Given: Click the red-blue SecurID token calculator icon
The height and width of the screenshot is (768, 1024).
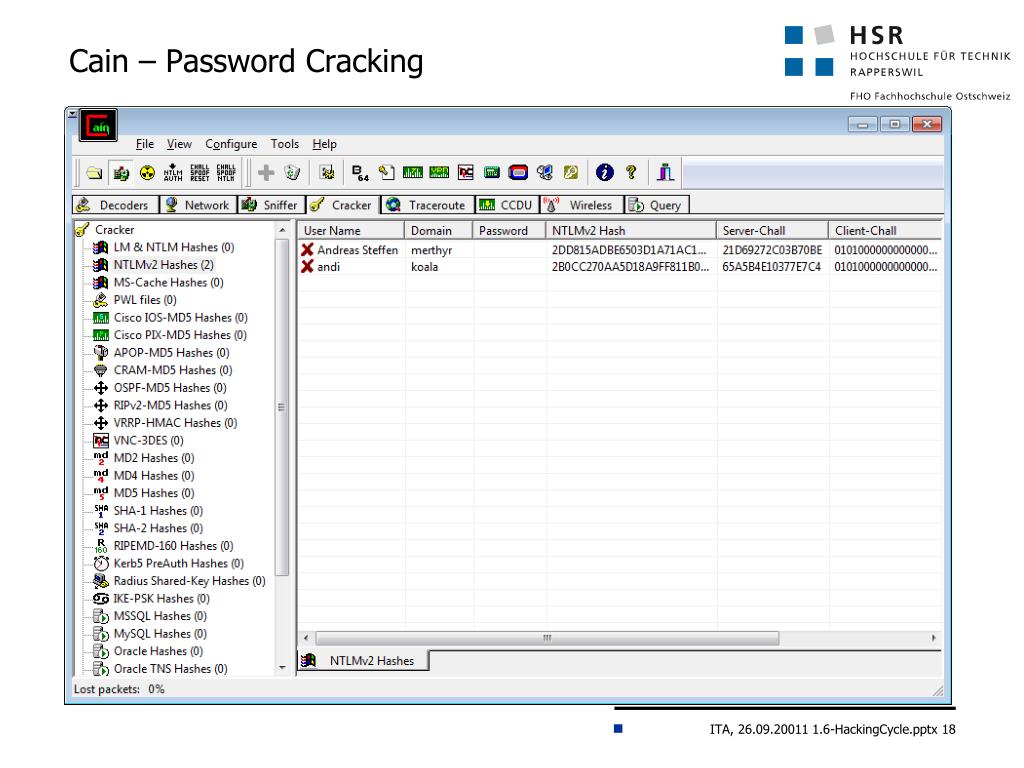Looking at the screenshot, I should (518, 172).
